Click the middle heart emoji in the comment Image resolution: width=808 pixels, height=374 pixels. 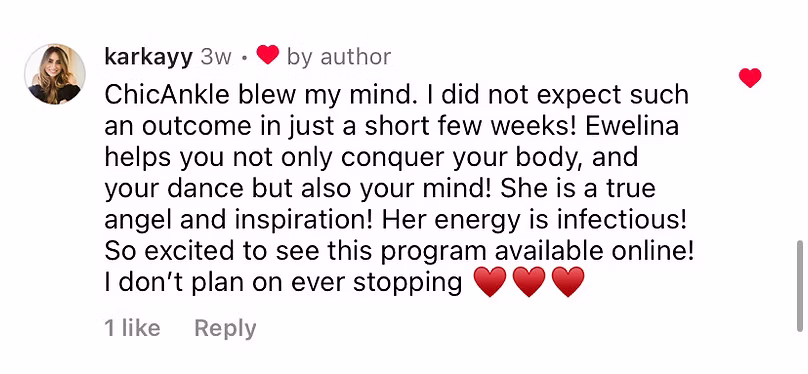click(529, 282)
